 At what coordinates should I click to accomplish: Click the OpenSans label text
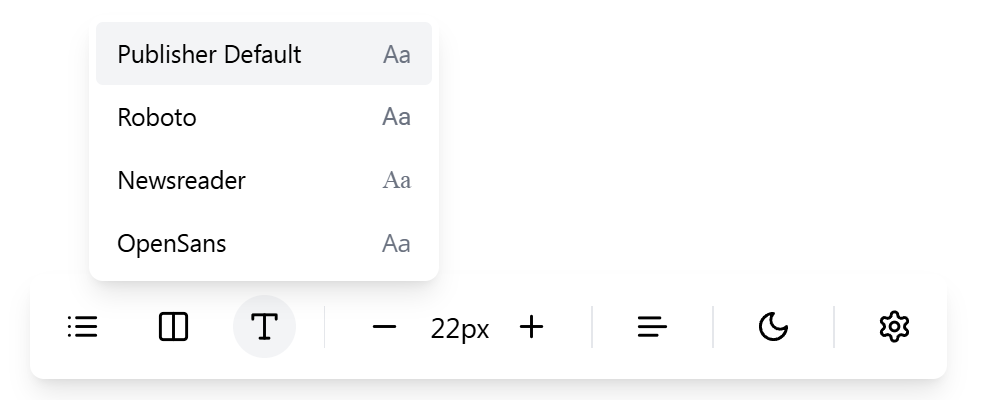click(x=172, y=244)
